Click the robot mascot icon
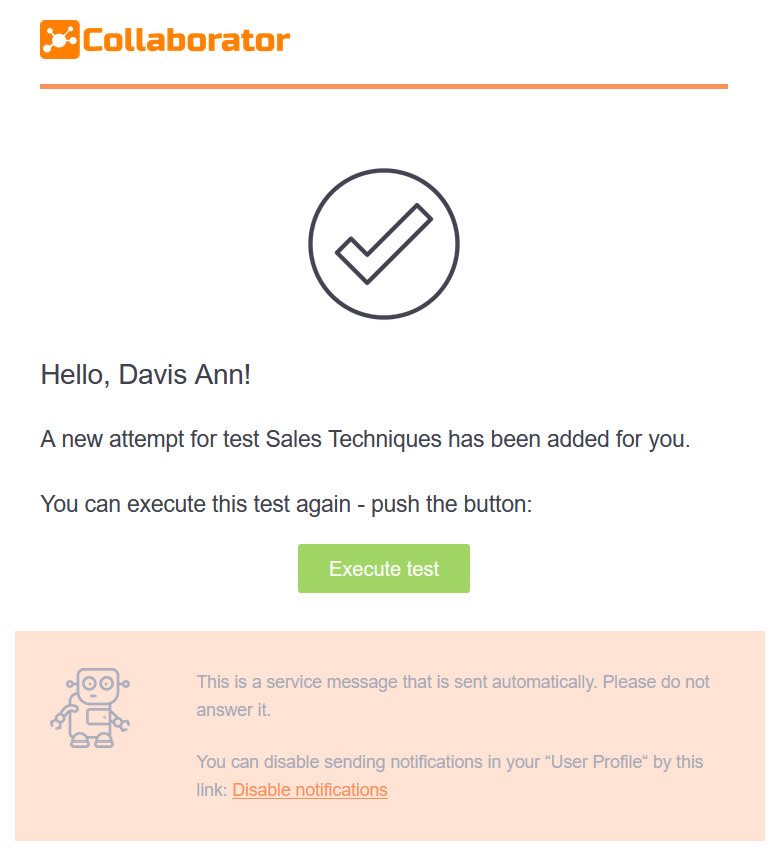This screenshot has width=776, height=851. (89, 708)
